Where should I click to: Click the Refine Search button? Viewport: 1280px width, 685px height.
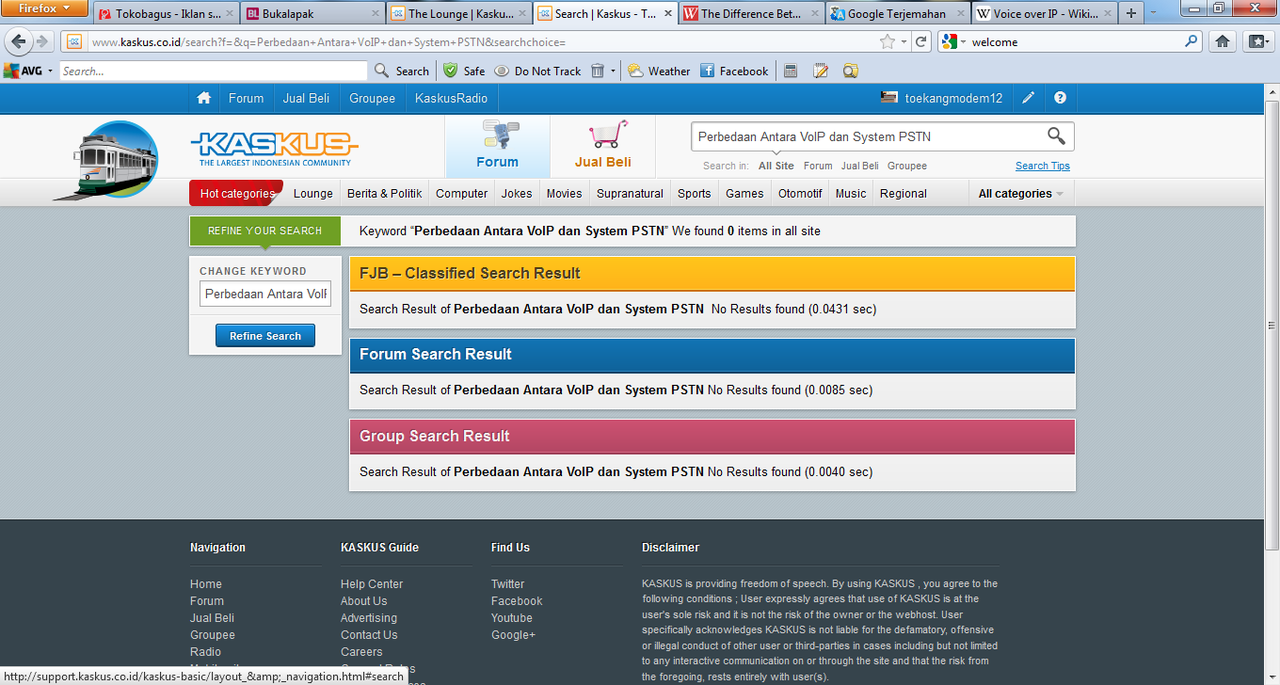coord(265,336)
